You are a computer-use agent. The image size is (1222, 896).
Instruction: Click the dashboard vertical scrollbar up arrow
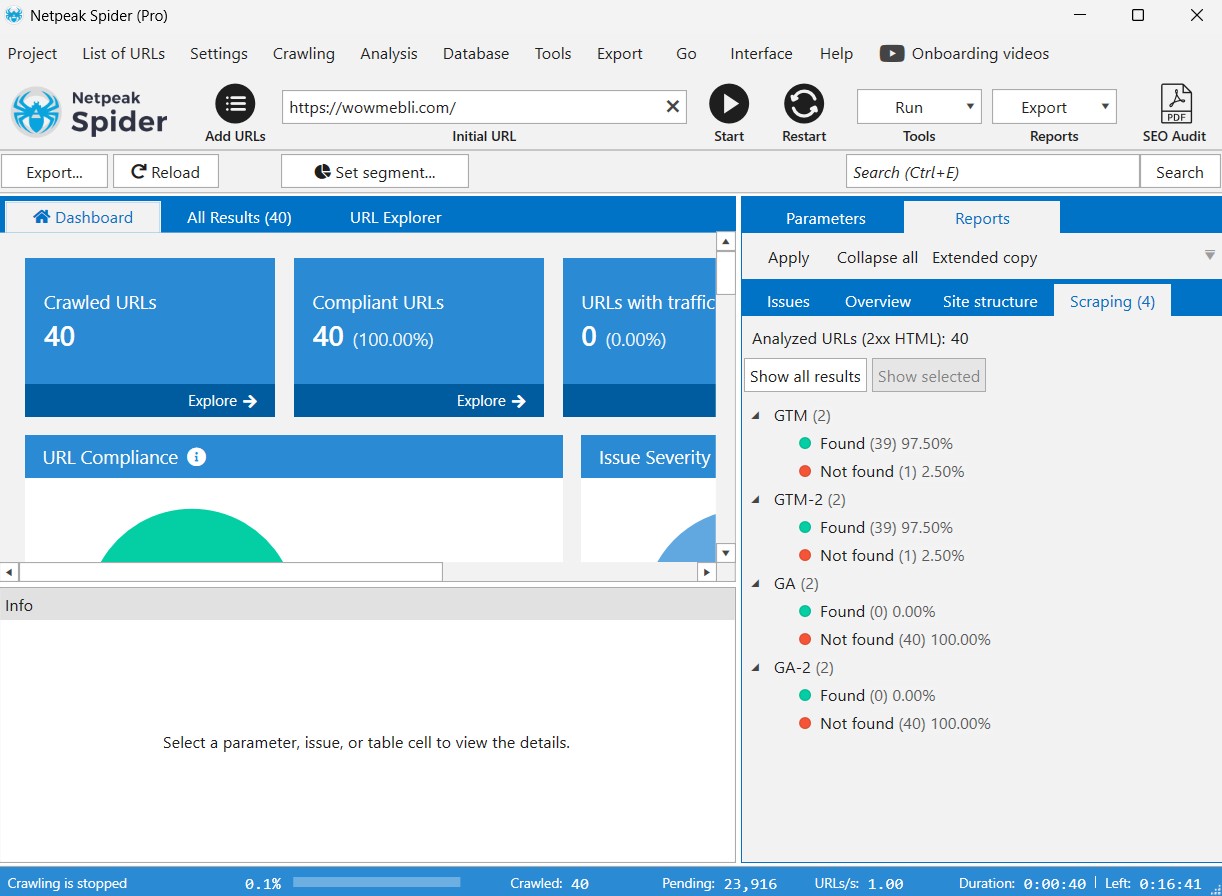[x=726, y=241]
